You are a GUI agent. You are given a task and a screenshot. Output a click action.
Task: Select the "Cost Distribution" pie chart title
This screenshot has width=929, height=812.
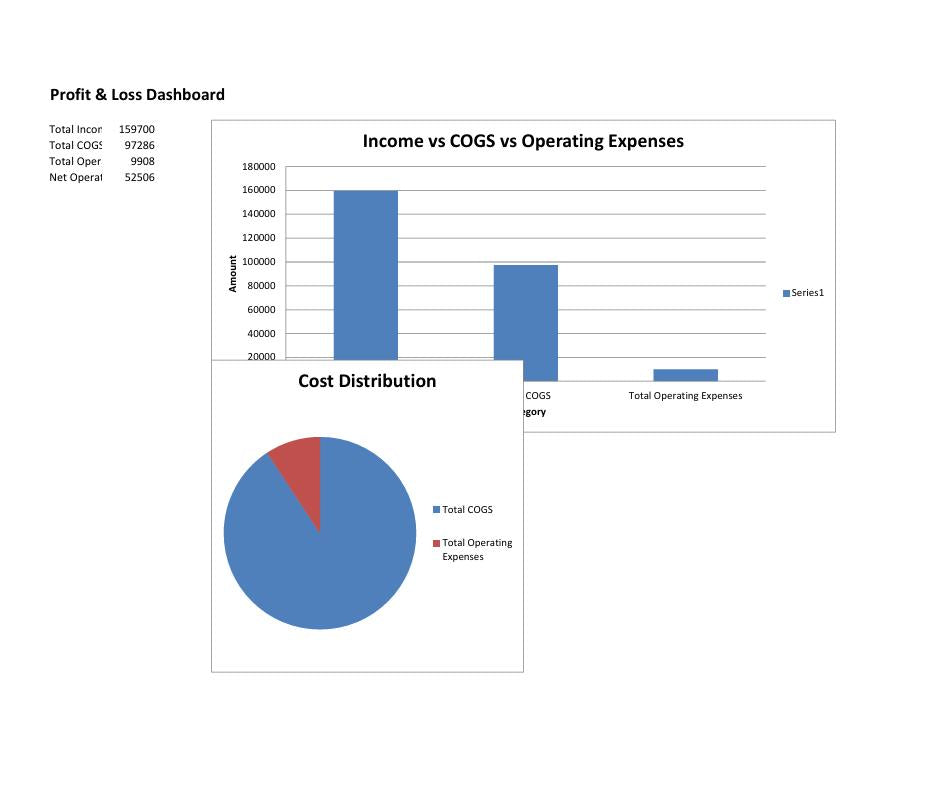coord(366,381)
